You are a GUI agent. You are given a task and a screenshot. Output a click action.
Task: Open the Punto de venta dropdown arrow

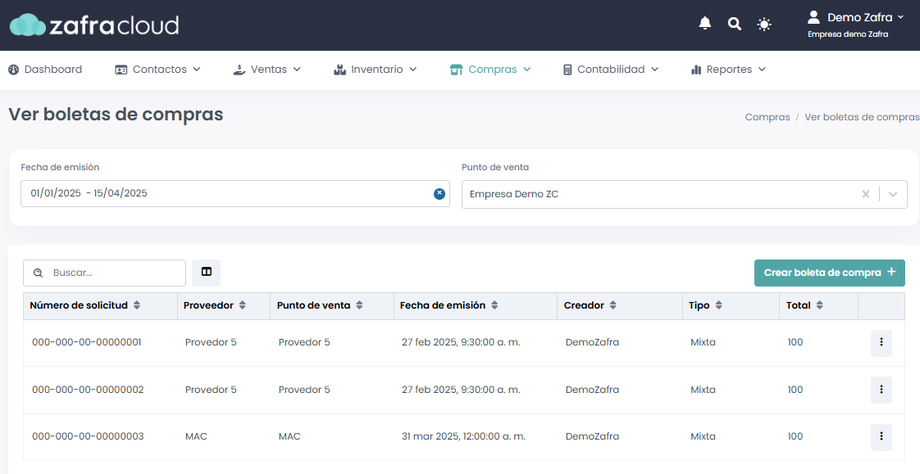pyautogui.click(x=892, y=194)
